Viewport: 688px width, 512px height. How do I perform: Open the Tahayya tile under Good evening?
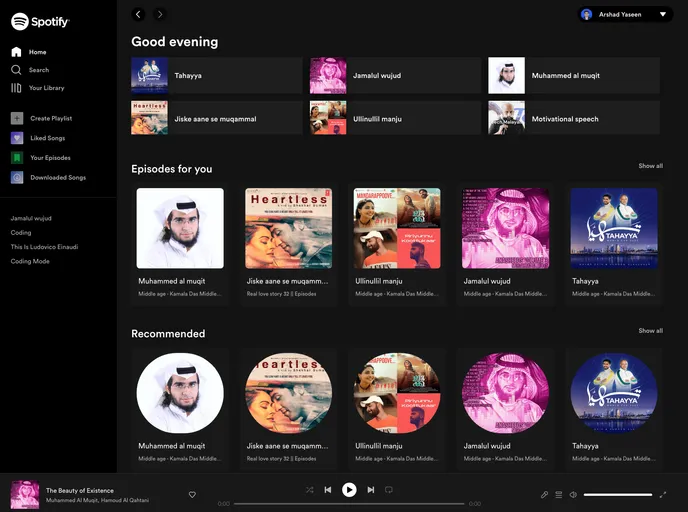tap(217, 75)
